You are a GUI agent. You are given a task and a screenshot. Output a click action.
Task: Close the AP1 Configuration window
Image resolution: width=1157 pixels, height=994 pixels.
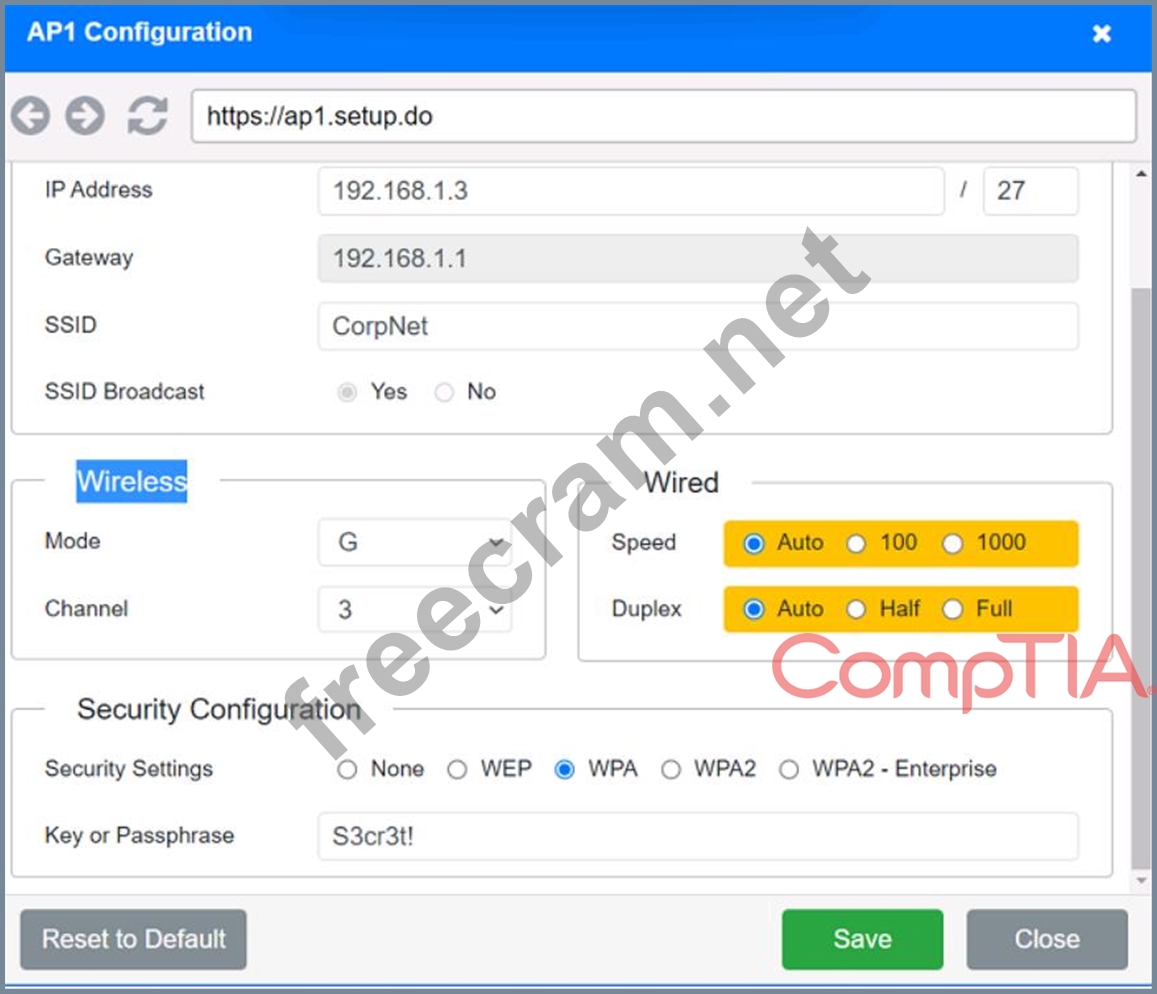pyautogui.click(x=1101, y=34)
